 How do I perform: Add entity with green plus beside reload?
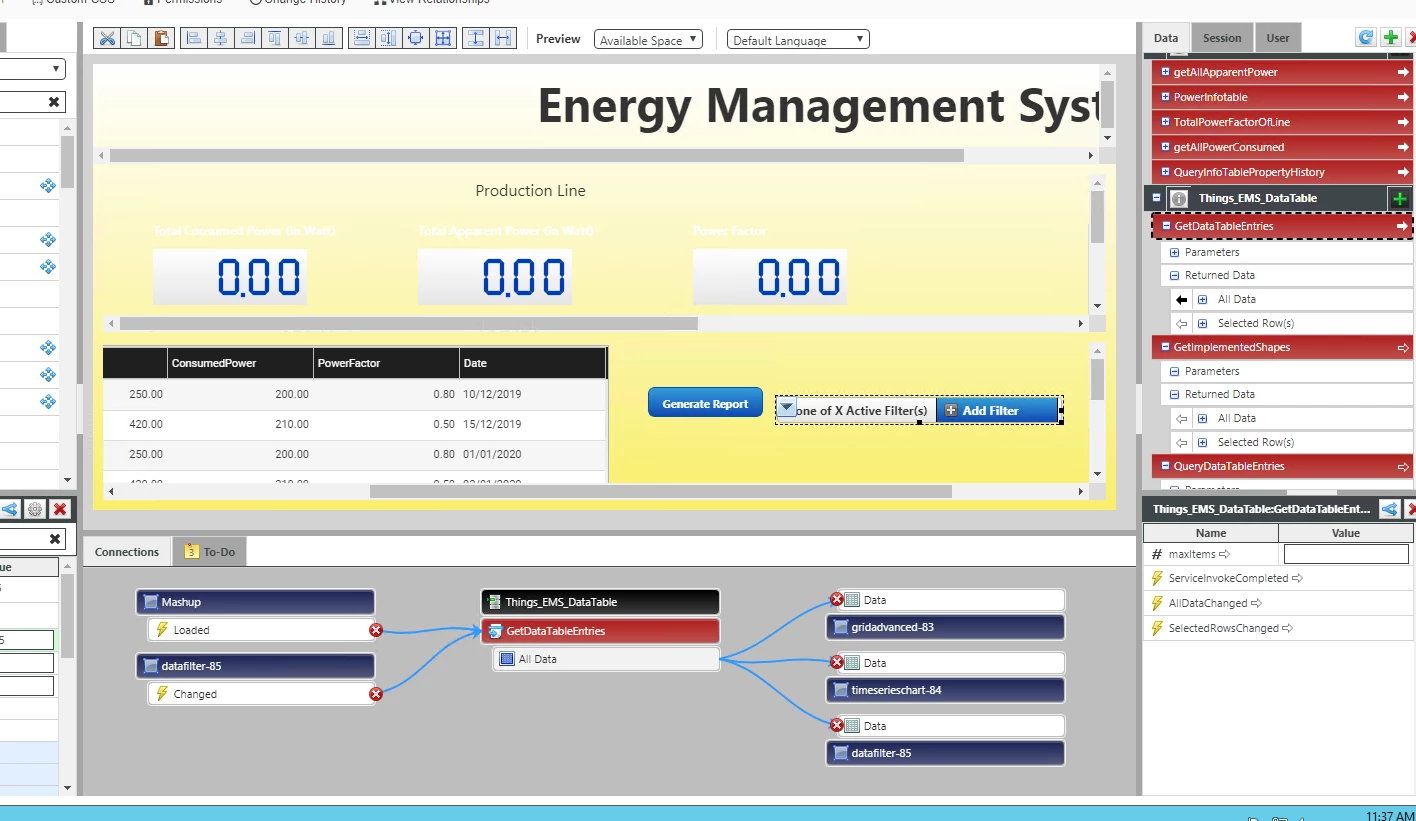click(1391, 38)
